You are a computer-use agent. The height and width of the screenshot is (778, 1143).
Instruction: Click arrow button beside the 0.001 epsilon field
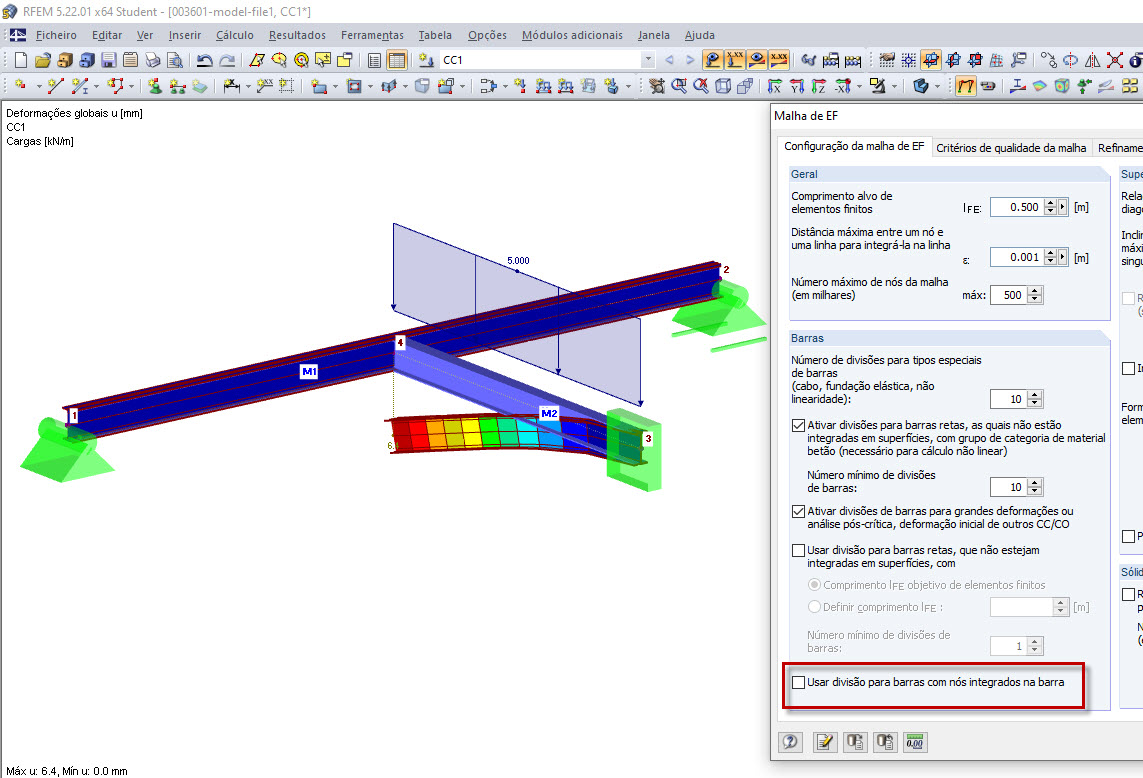tap(1062, 257)
